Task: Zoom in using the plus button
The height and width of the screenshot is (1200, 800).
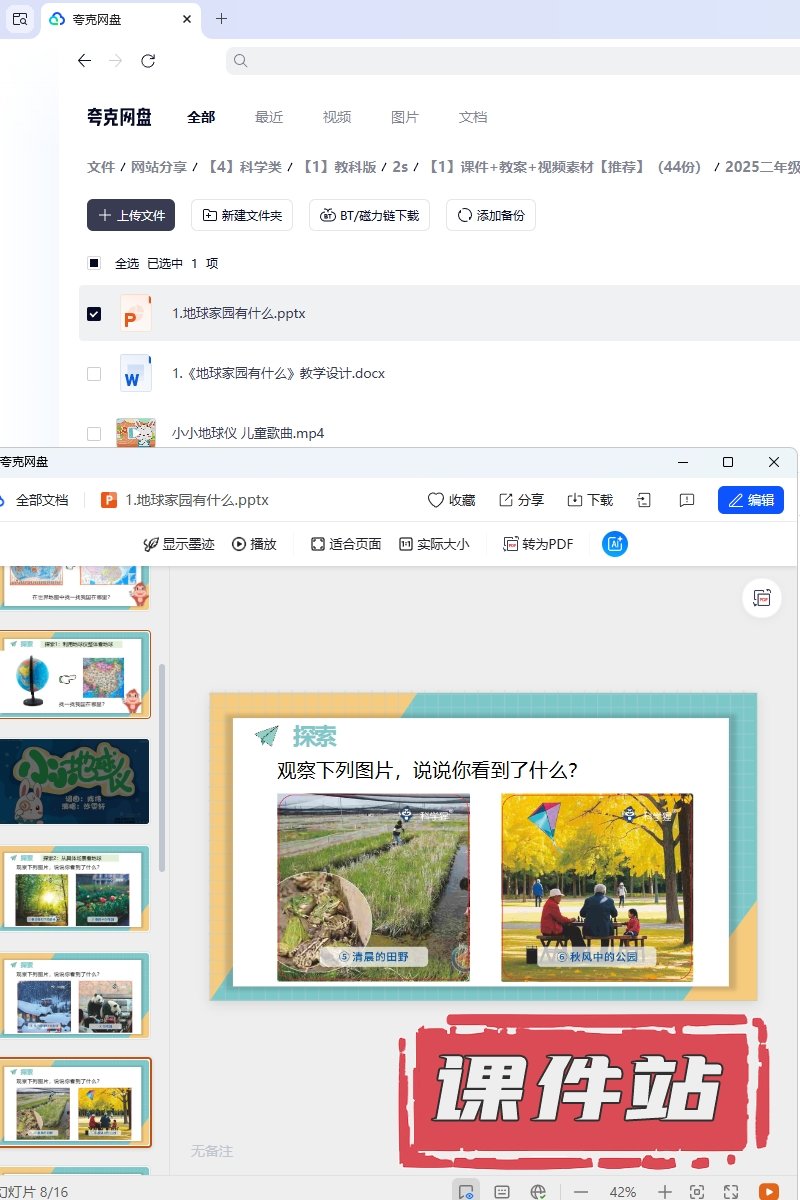Action: point(665,1192)
